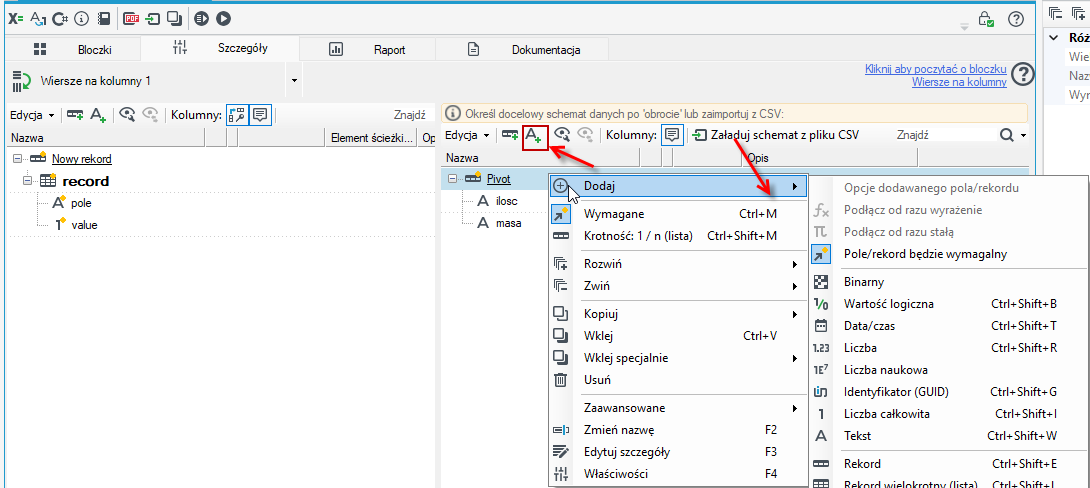Switch to the Szczegóły tab
This screenshot has width=1090, height=488.
tap(220, 48)
